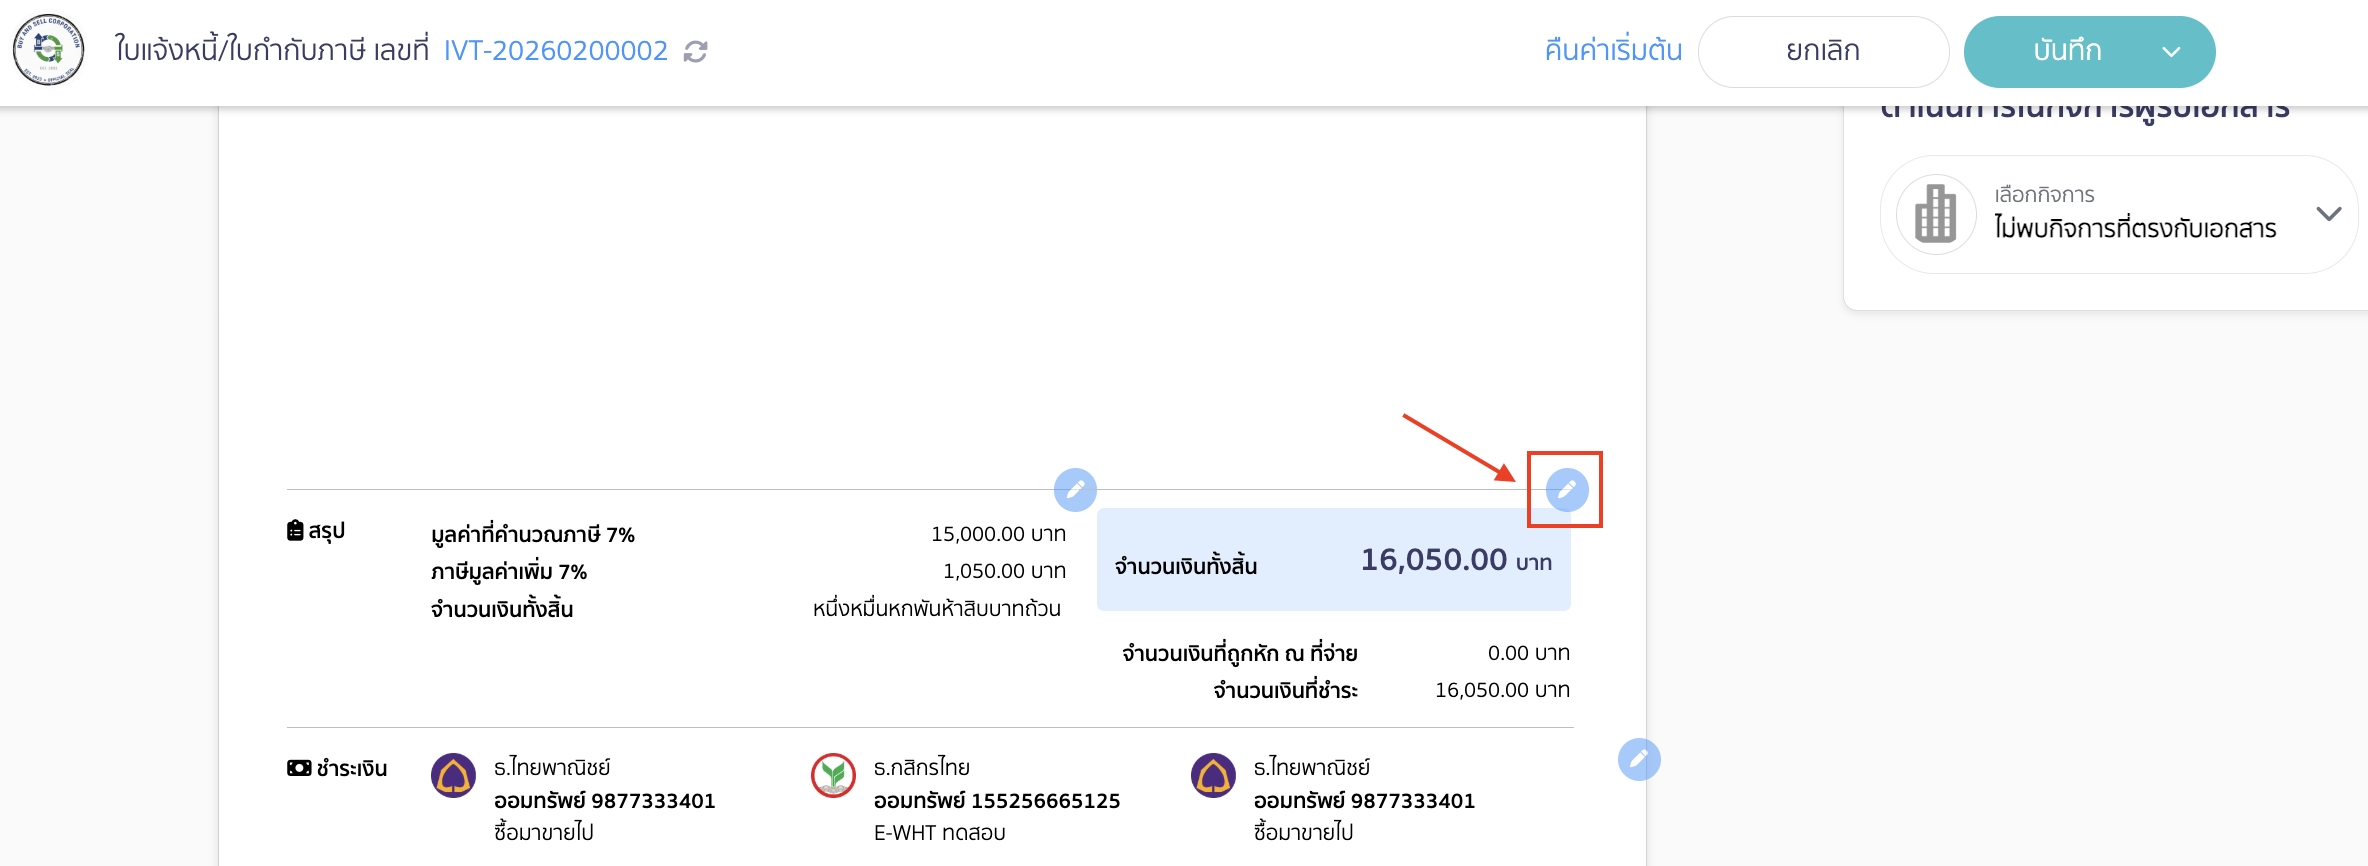Click the ธ.กสิกรไทย bank logo
The image size is (2368, 866).
point(833,775)
